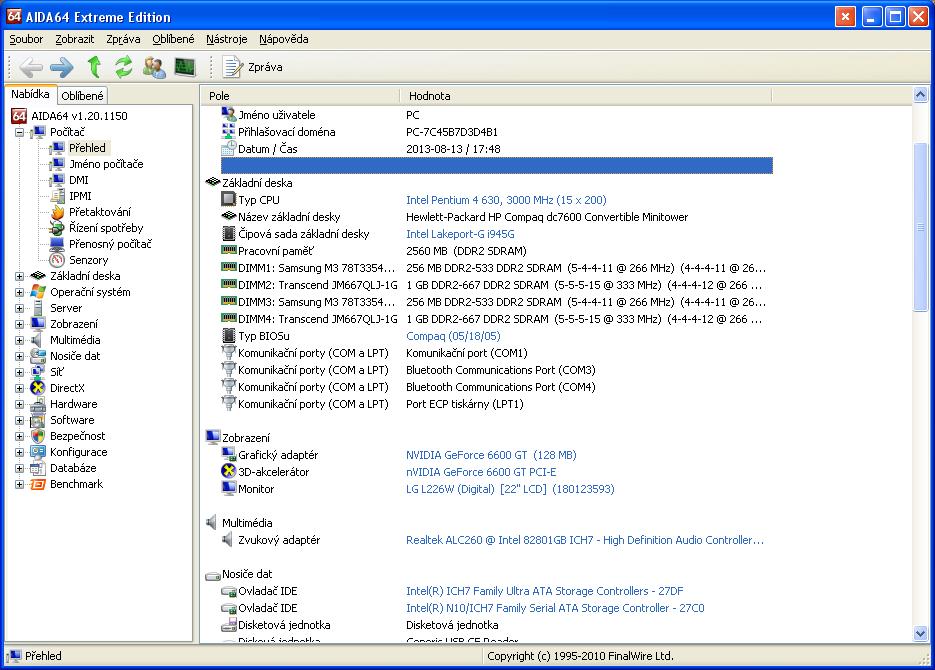This screenshot has height=670, width=935.
Task: Open the Soubor menu
Action: [26, 39]
